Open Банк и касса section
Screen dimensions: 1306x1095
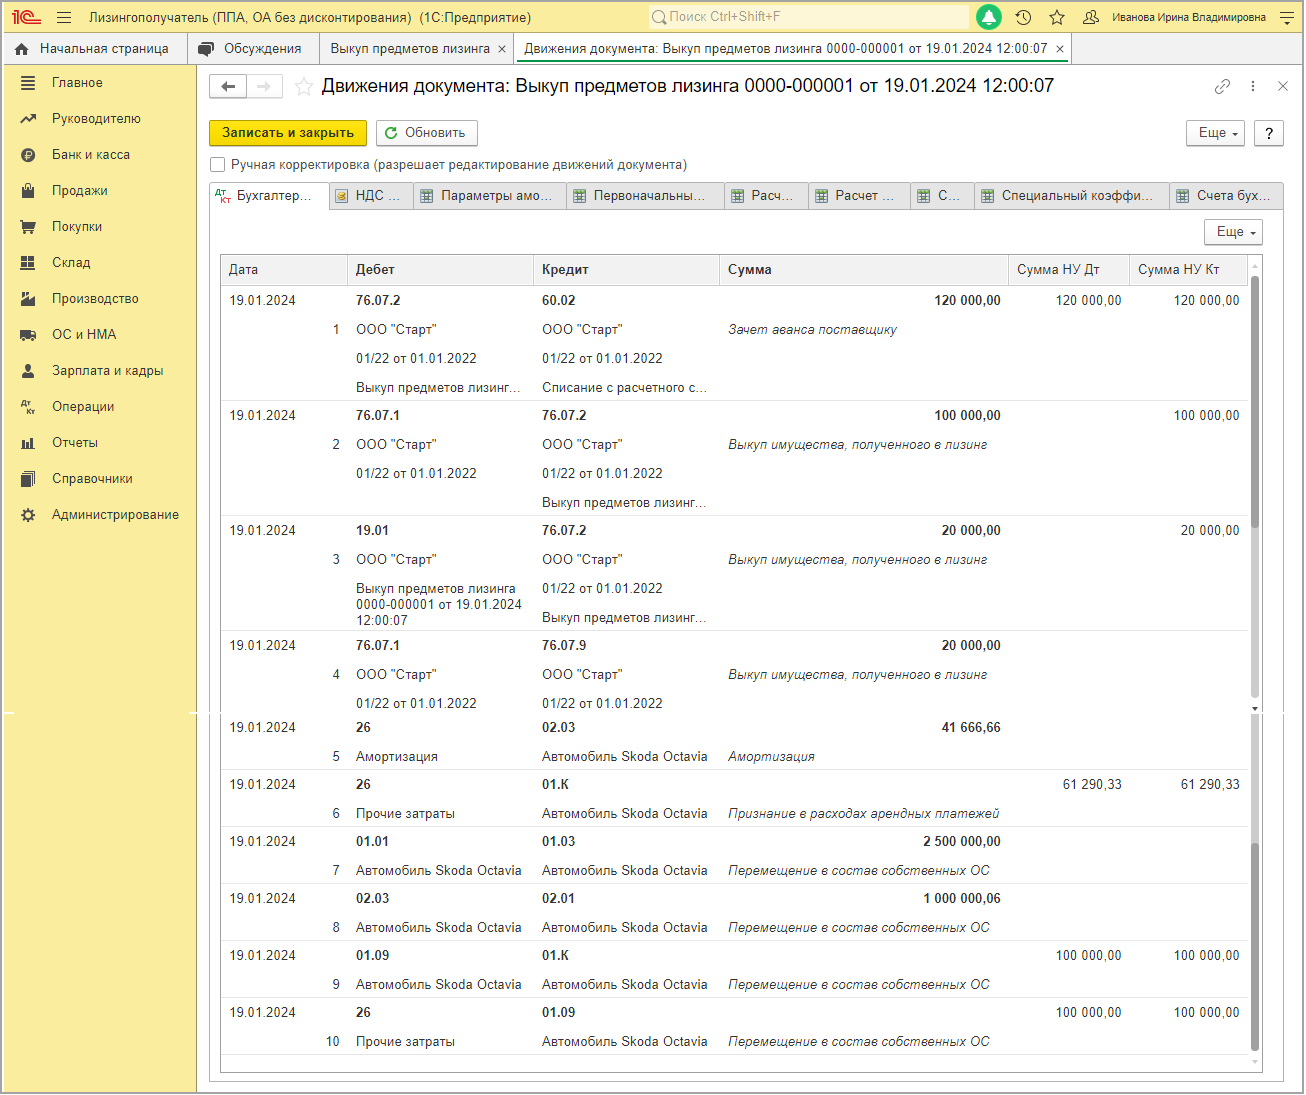coord(91,155)
